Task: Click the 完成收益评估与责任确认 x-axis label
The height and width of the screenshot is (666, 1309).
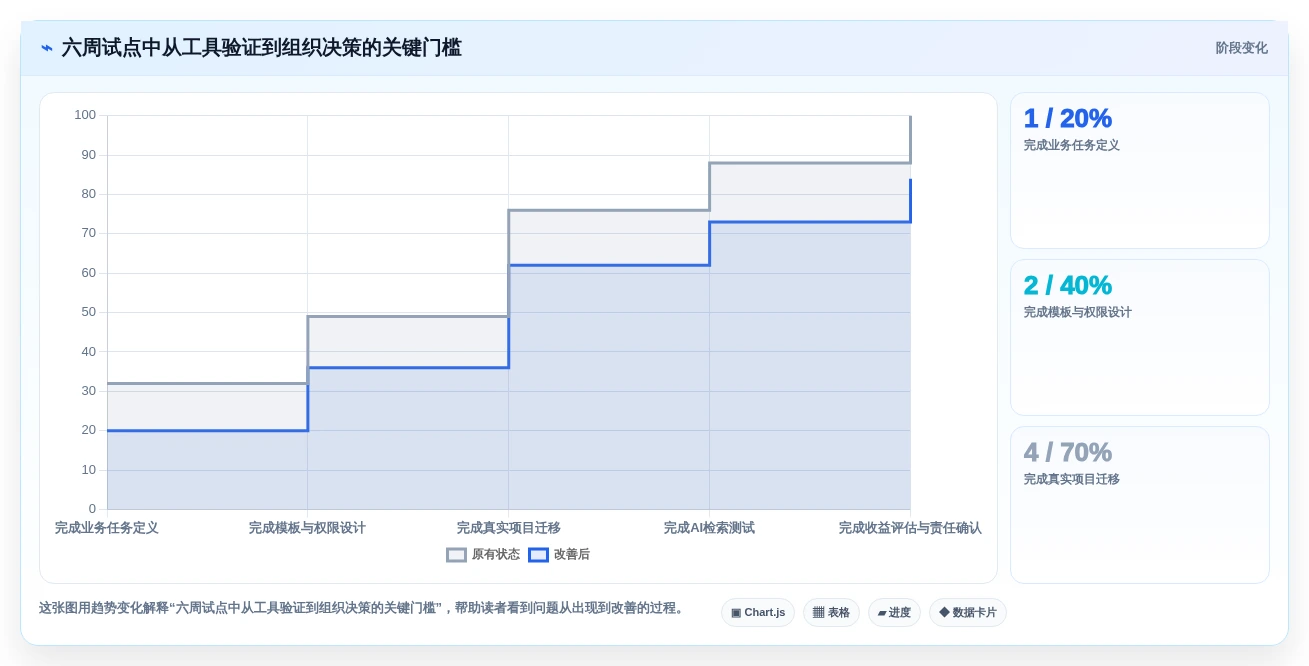Action: point(910,528)
